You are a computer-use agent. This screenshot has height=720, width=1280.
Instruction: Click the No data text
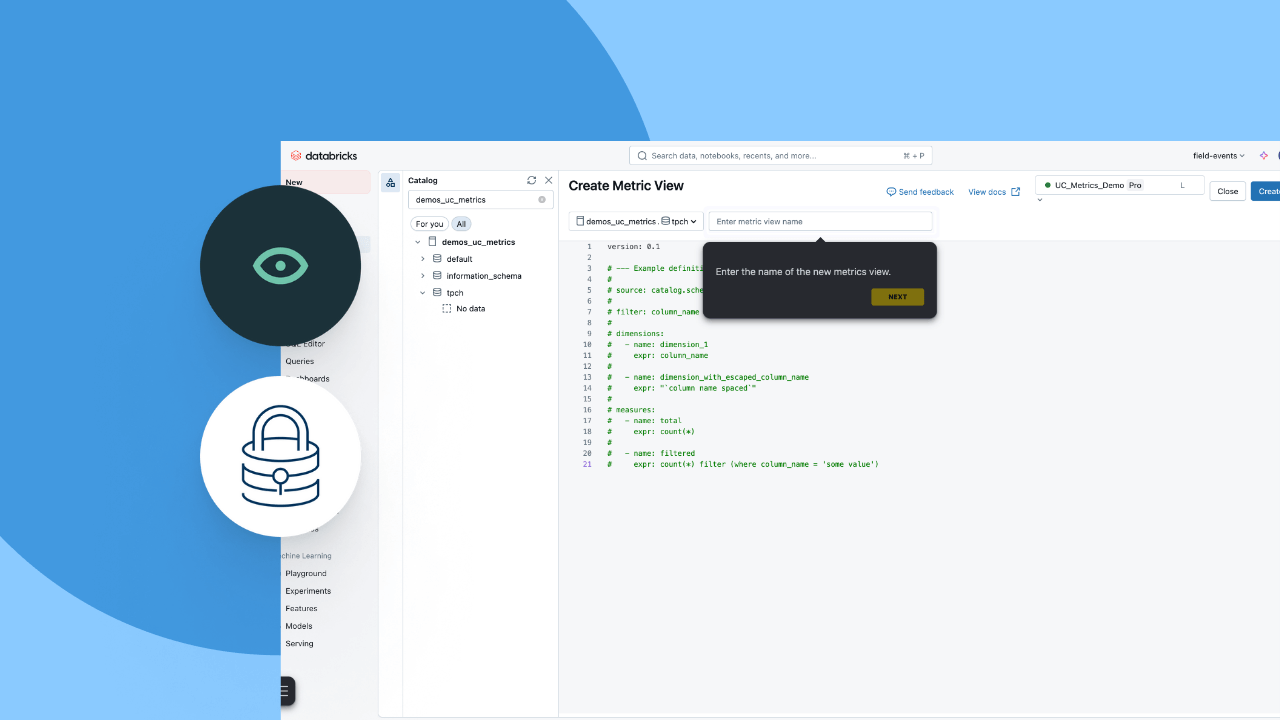click(x=471, y=309)
